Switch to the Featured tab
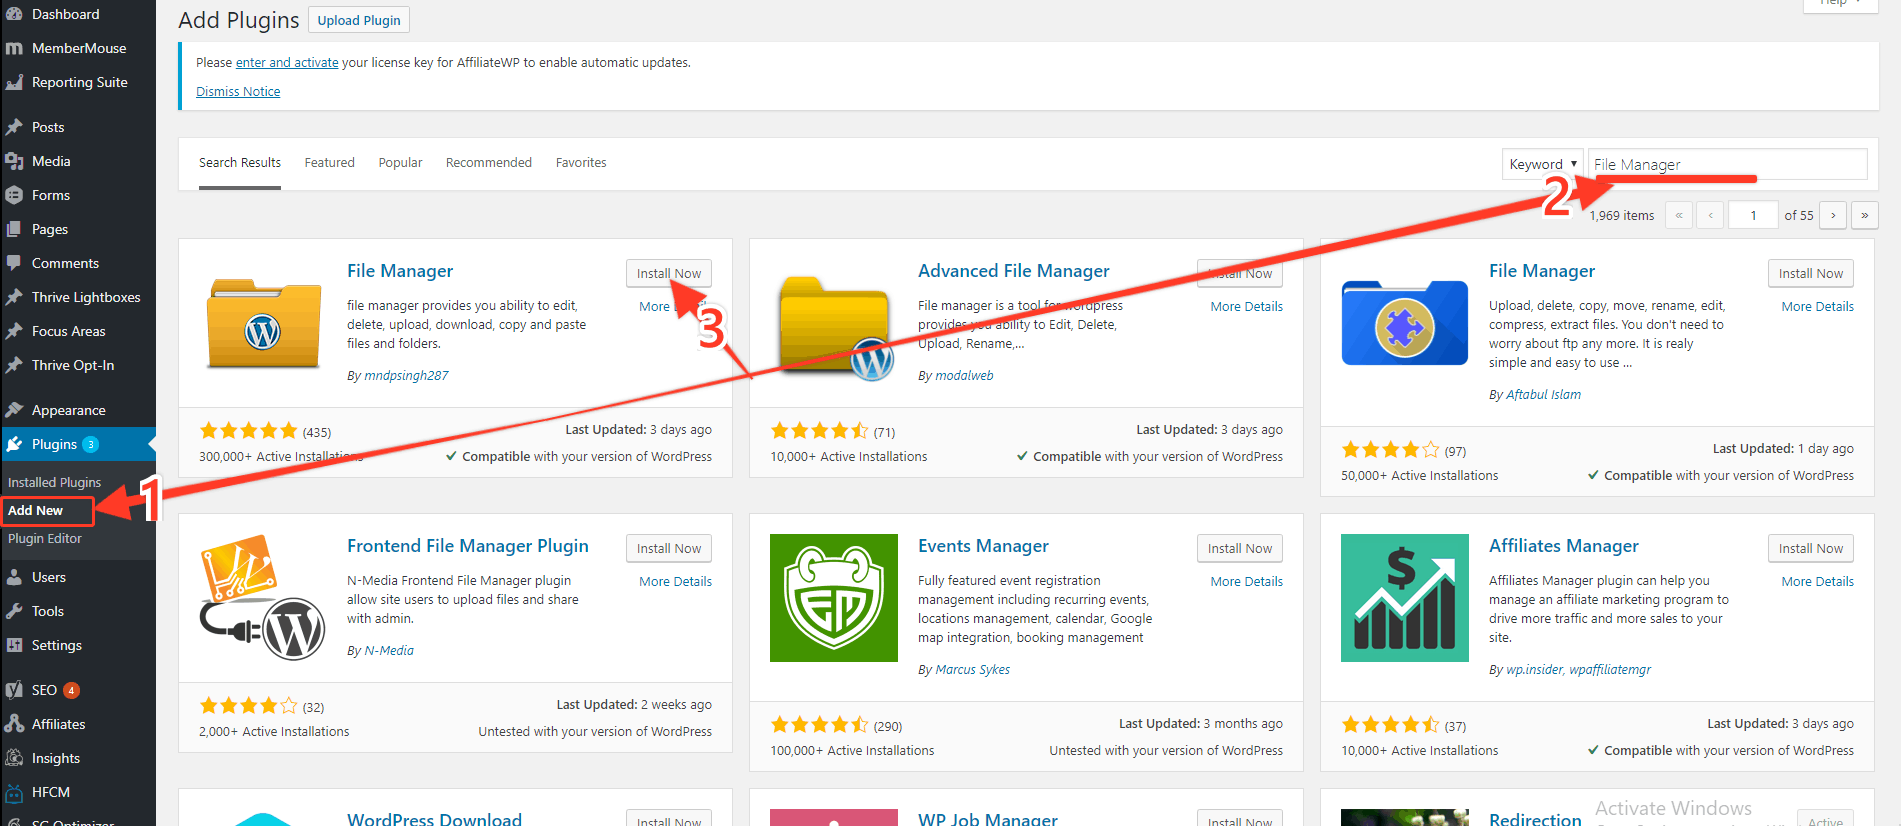The width and height of the screenshot is (1901, 826). [330, 162]
